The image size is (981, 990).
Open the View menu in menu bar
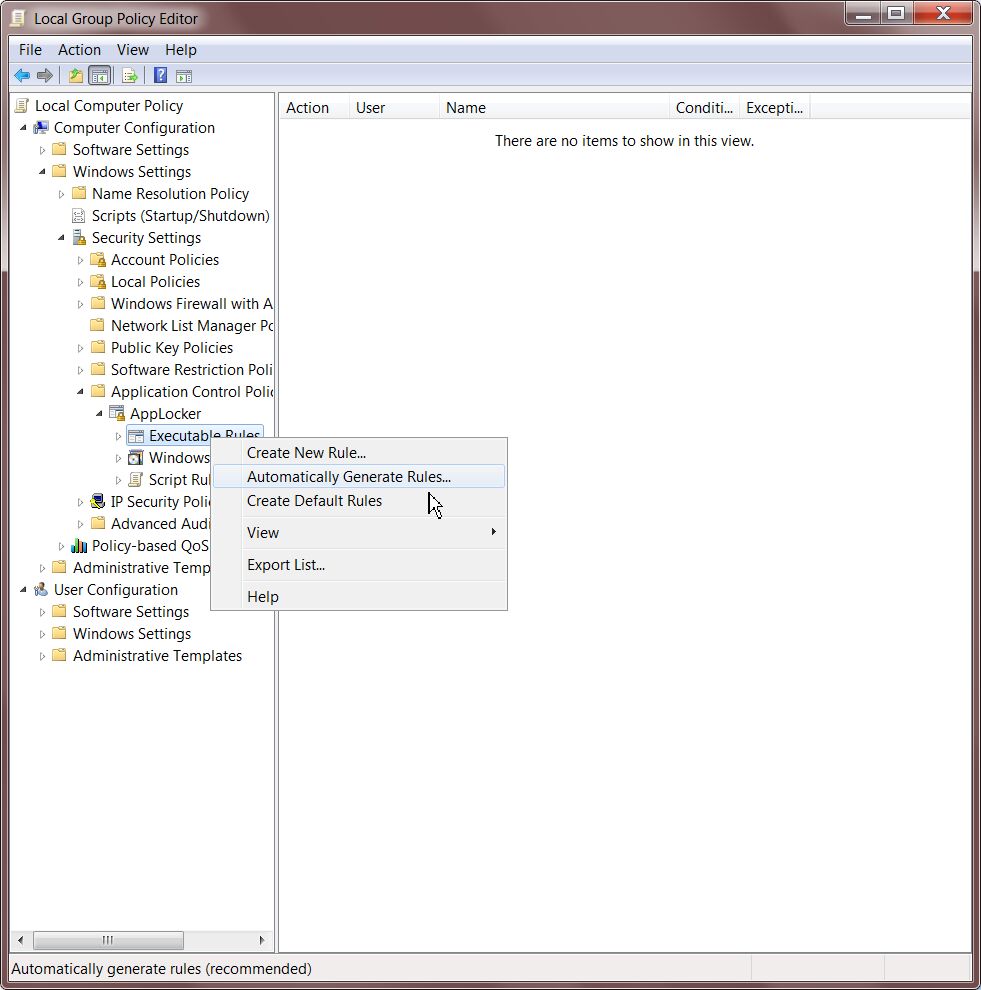[x=133, y=50]
